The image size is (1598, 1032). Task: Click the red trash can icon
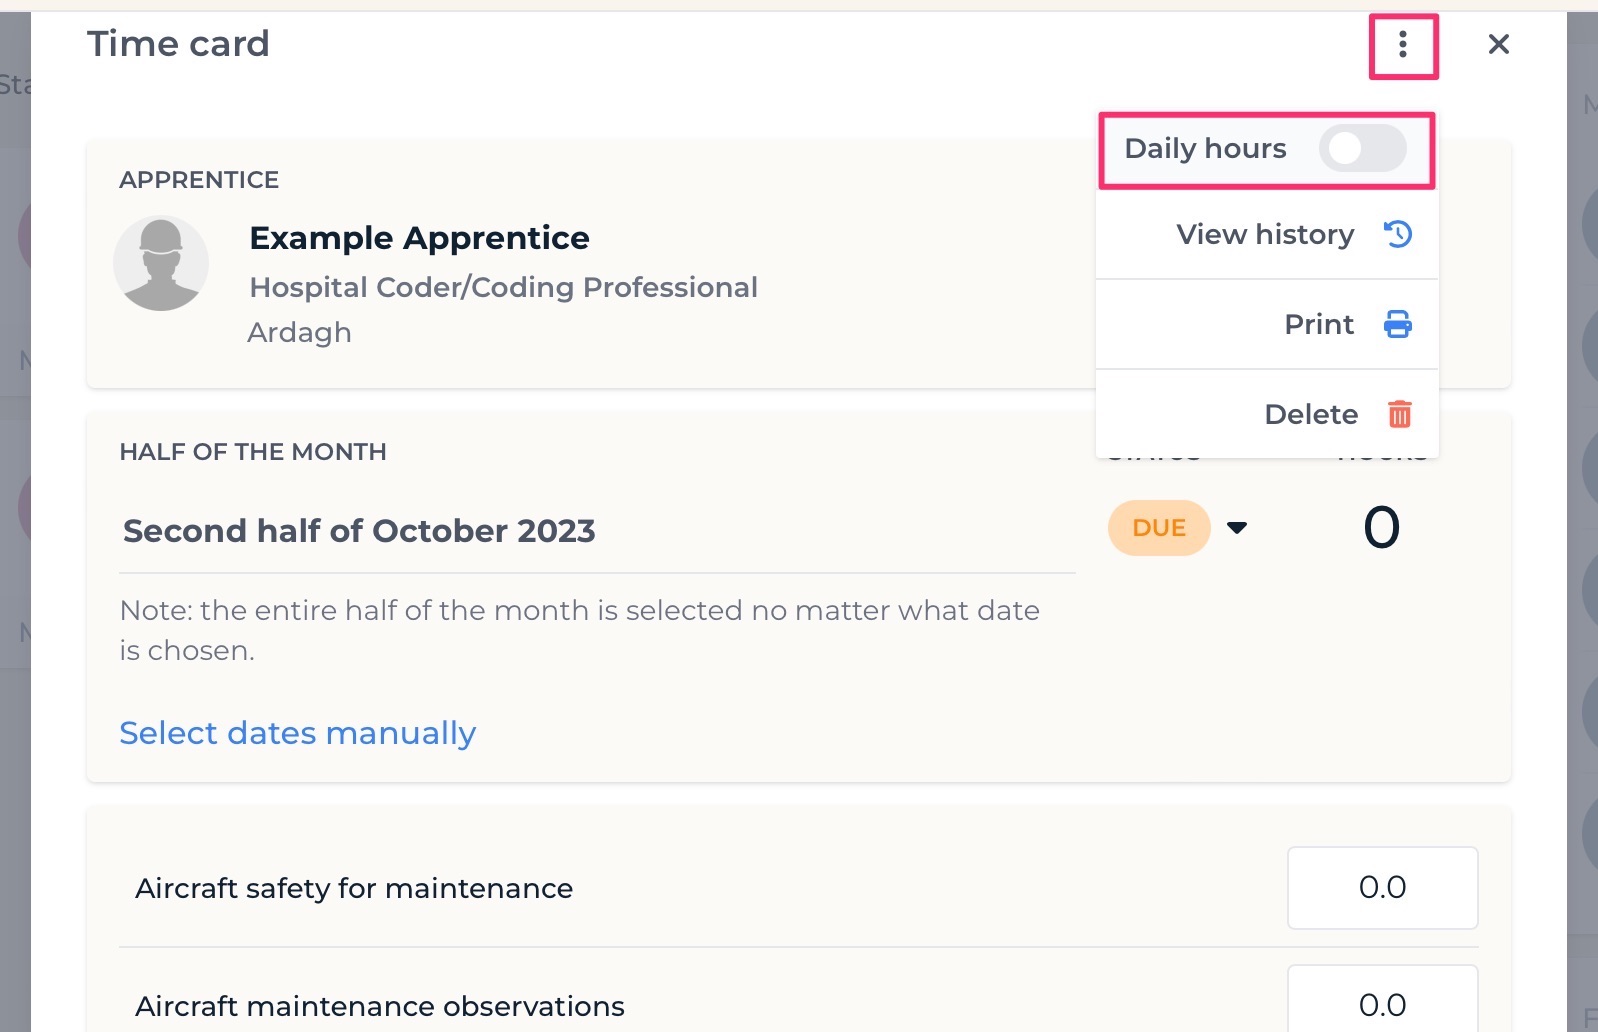(1399, 414)
